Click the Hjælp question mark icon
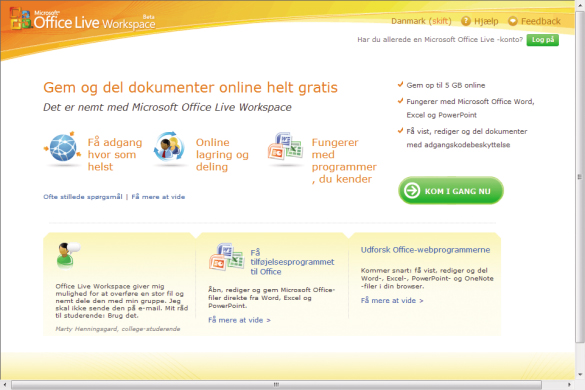585x390 pixels. pyautogui.click(x=466, y=21)
